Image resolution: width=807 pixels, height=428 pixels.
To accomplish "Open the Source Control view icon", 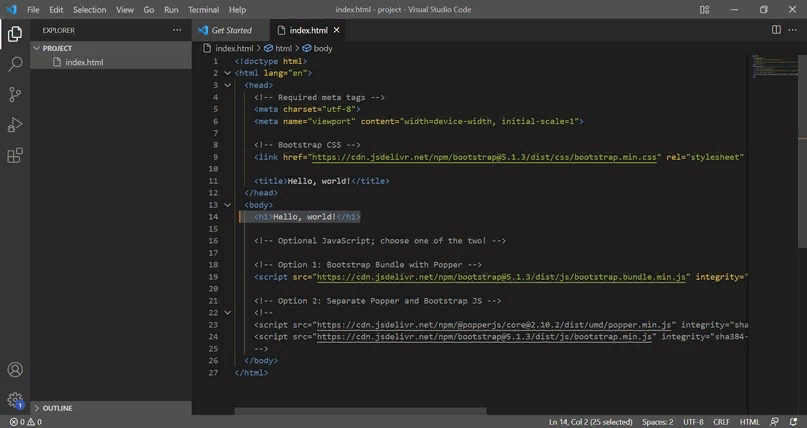I will pyautogui.click(x=15, y=95).
